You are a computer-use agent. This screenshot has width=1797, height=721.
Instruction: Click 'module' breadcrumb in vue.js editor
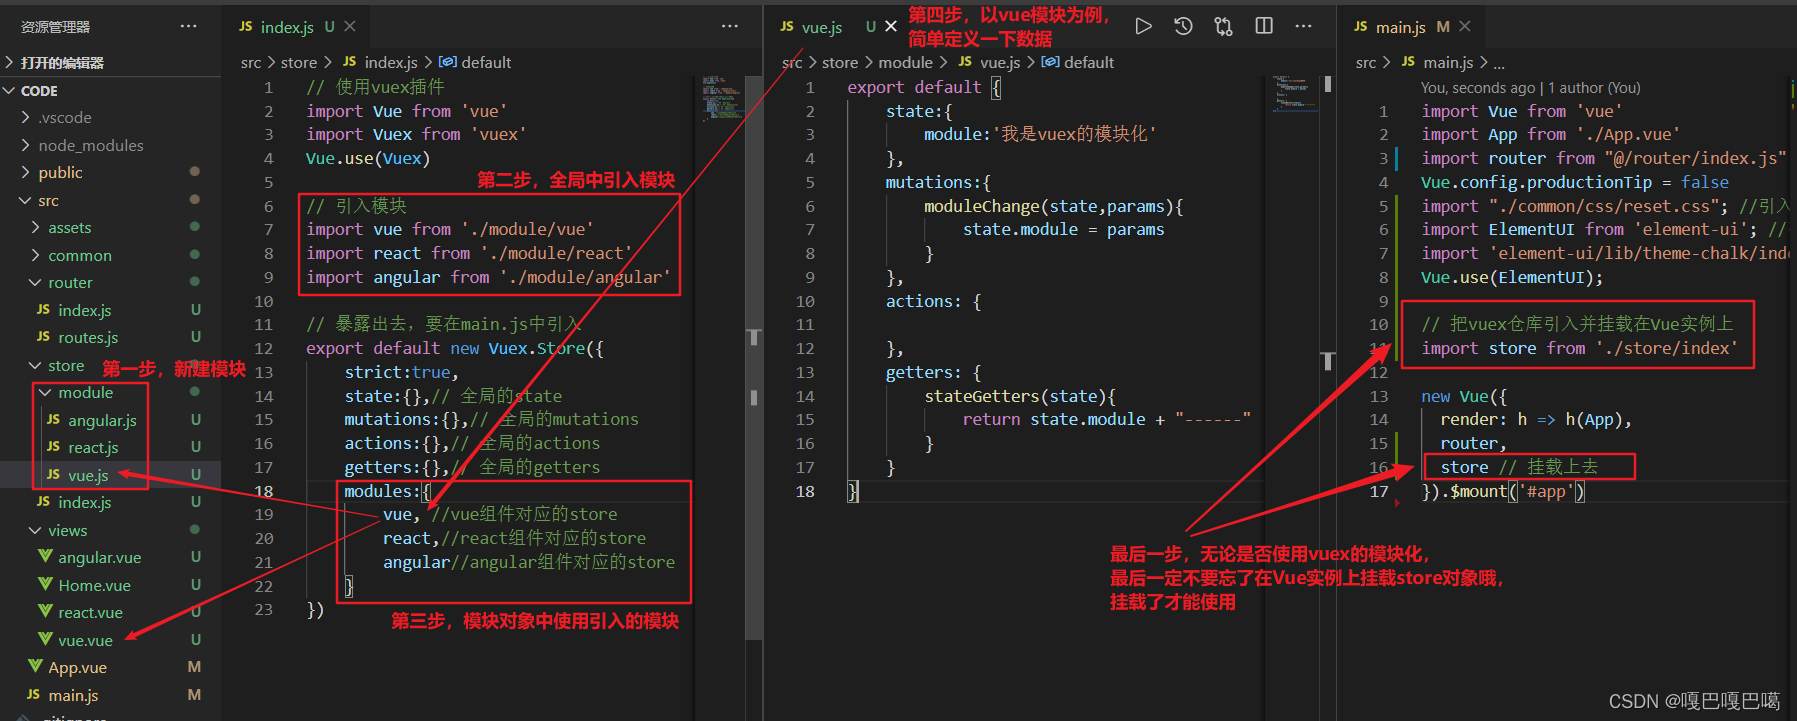point(905,62)
